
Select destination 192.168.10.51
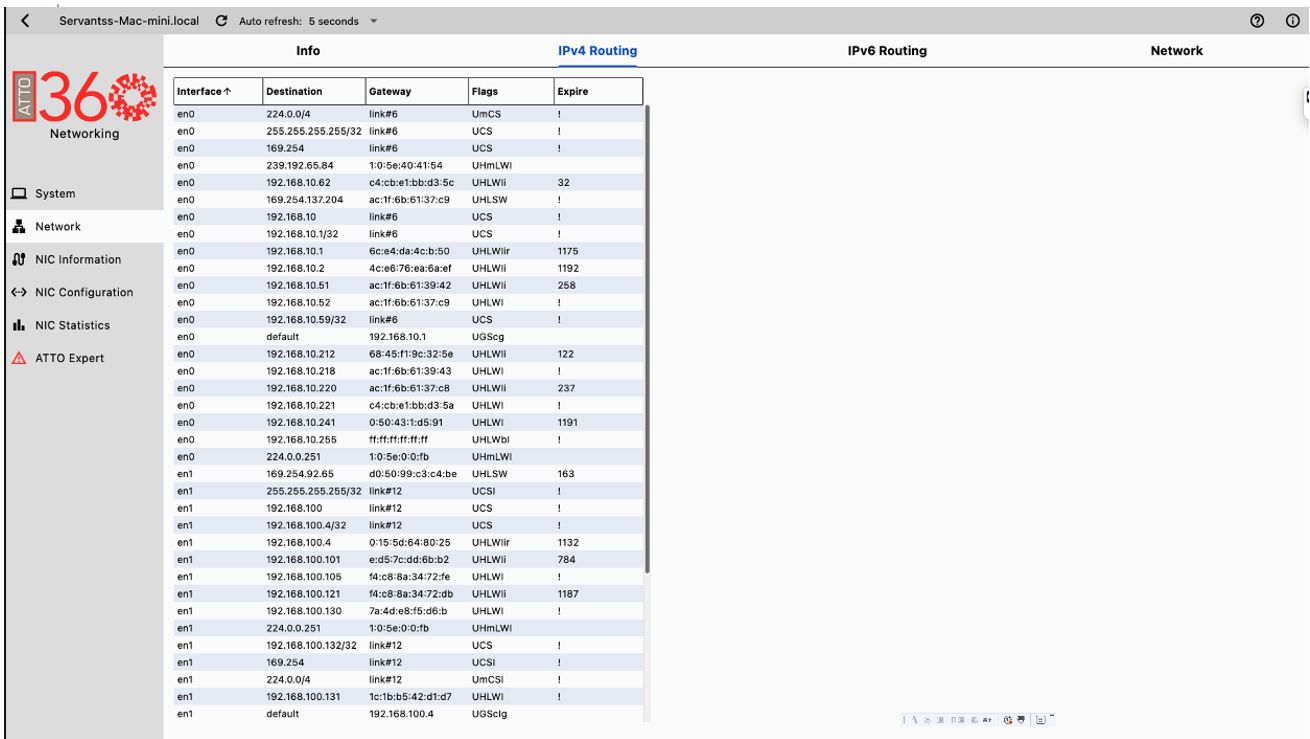coord(298,285)
